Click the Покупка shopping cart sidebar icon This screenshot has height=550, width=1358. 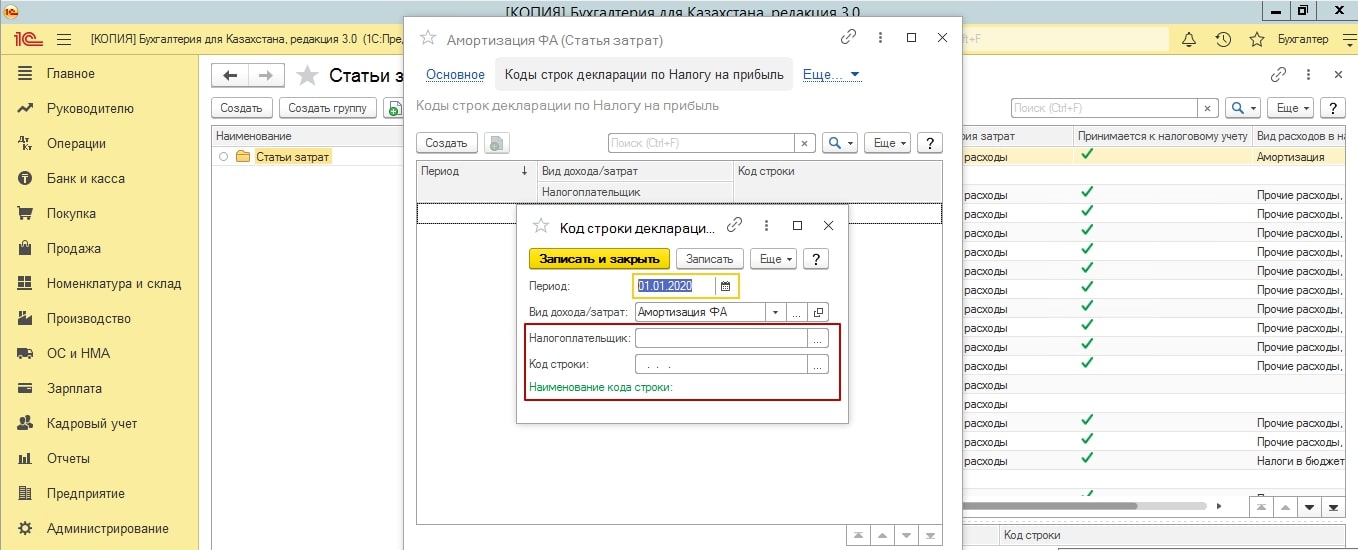pos(26,213)
